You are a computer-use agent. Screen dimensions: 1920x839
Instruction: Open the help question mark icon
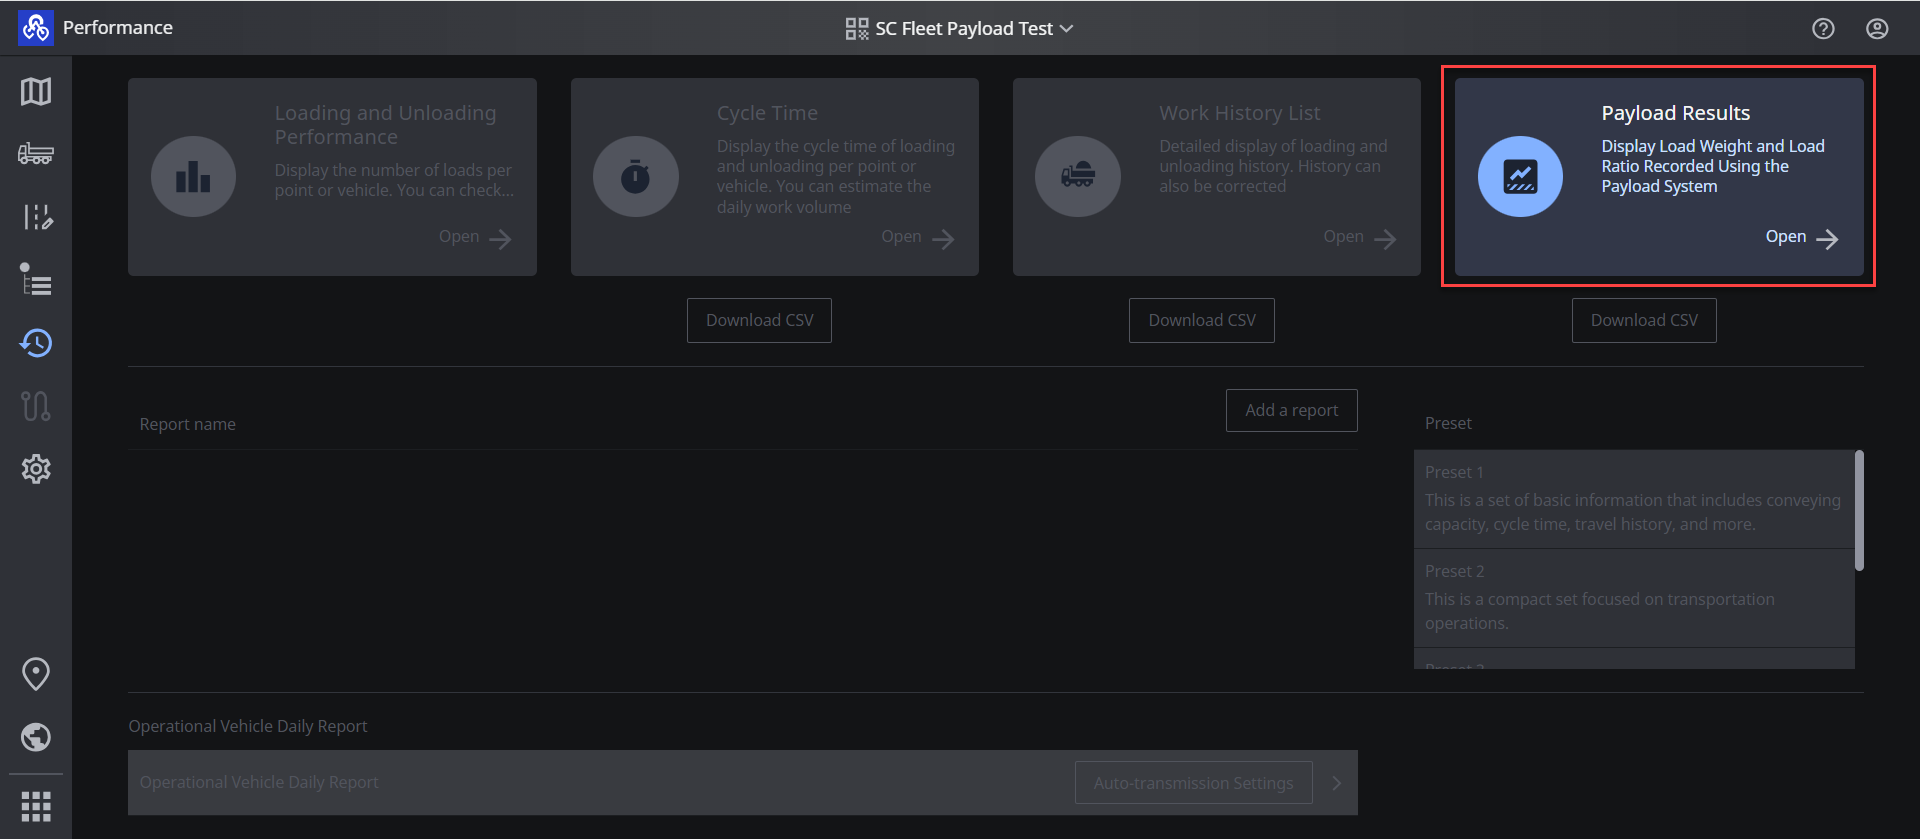[x=1823, y=28]
